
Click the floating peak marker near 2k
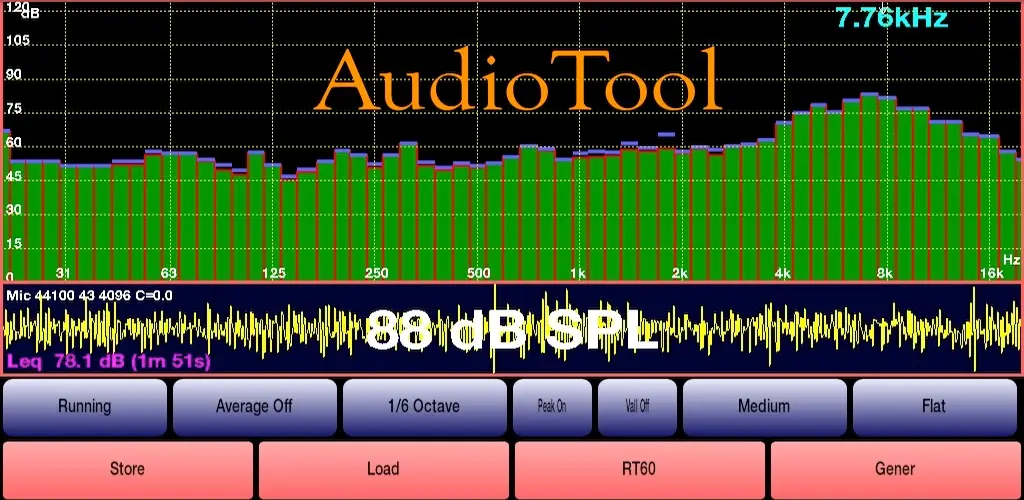point(666,134)
